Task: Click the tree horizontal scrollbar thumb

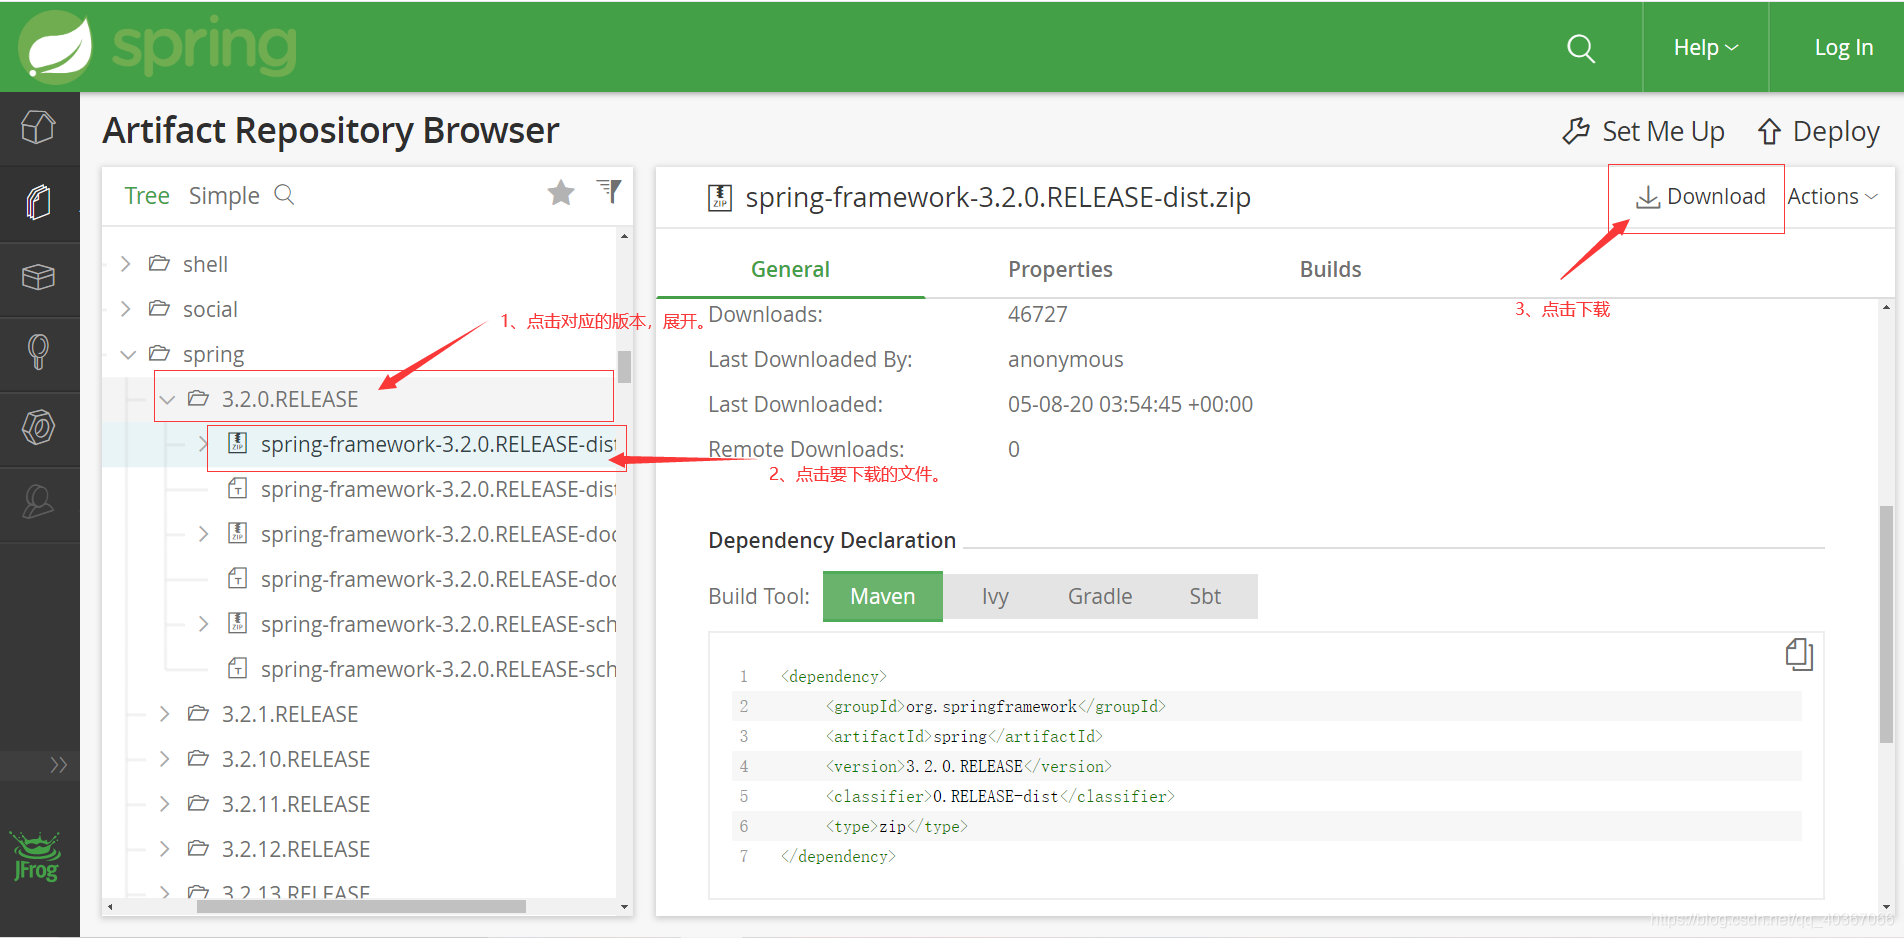Action: click(361, 906)
